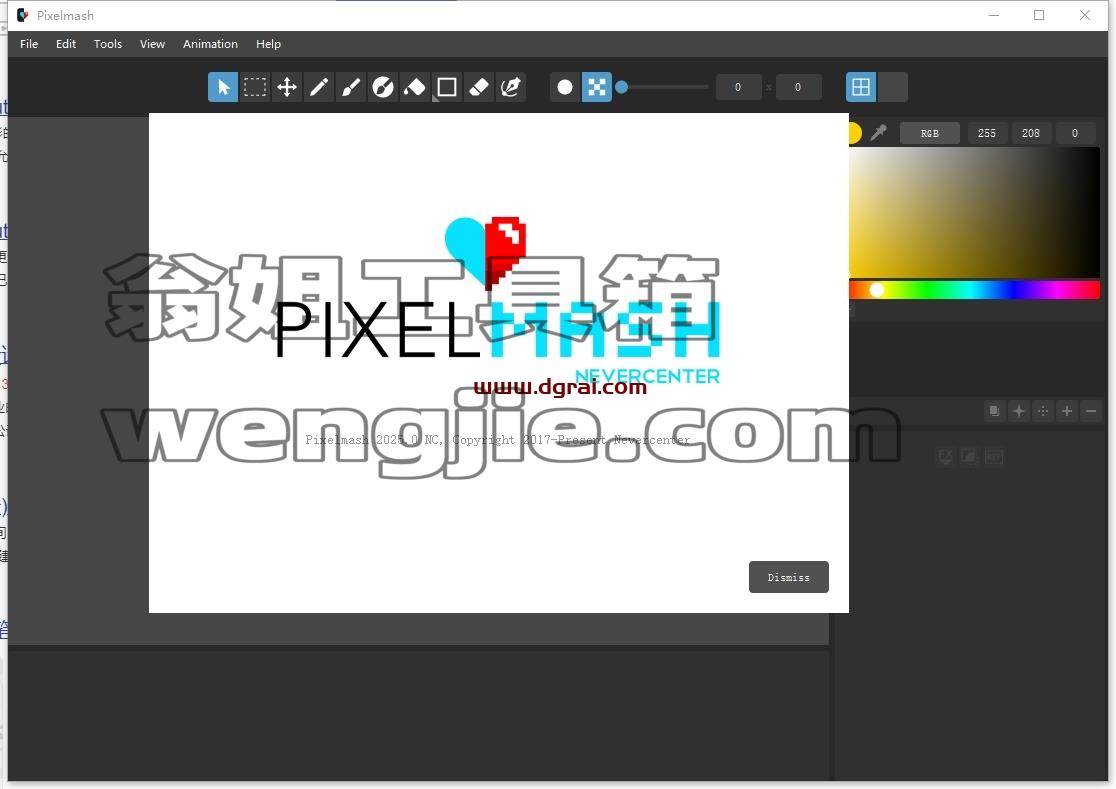Click the blank toggle beside grid button
The image size is (1116, 789).
click(x=893, y=87)
